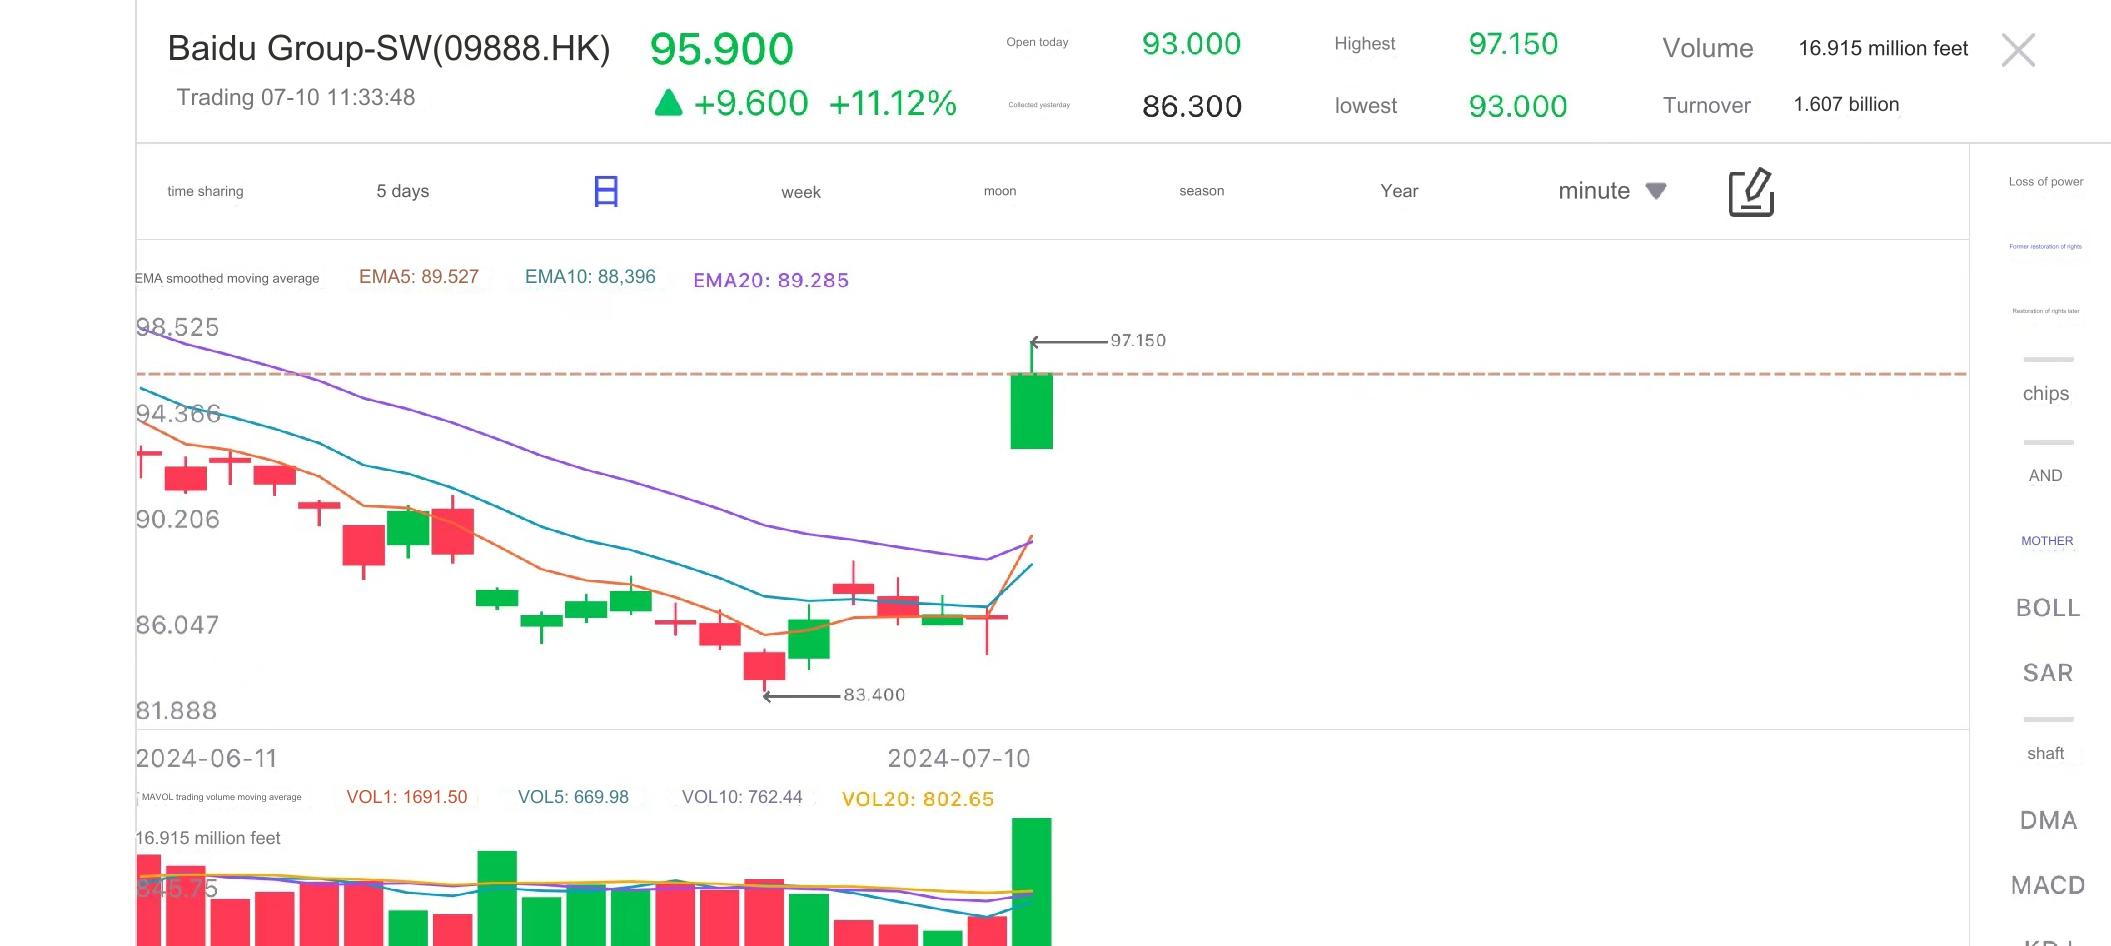The image size is (2111, 946).
Task: Open the EMA smoothed moving average settings
Action: click(228, 279)
